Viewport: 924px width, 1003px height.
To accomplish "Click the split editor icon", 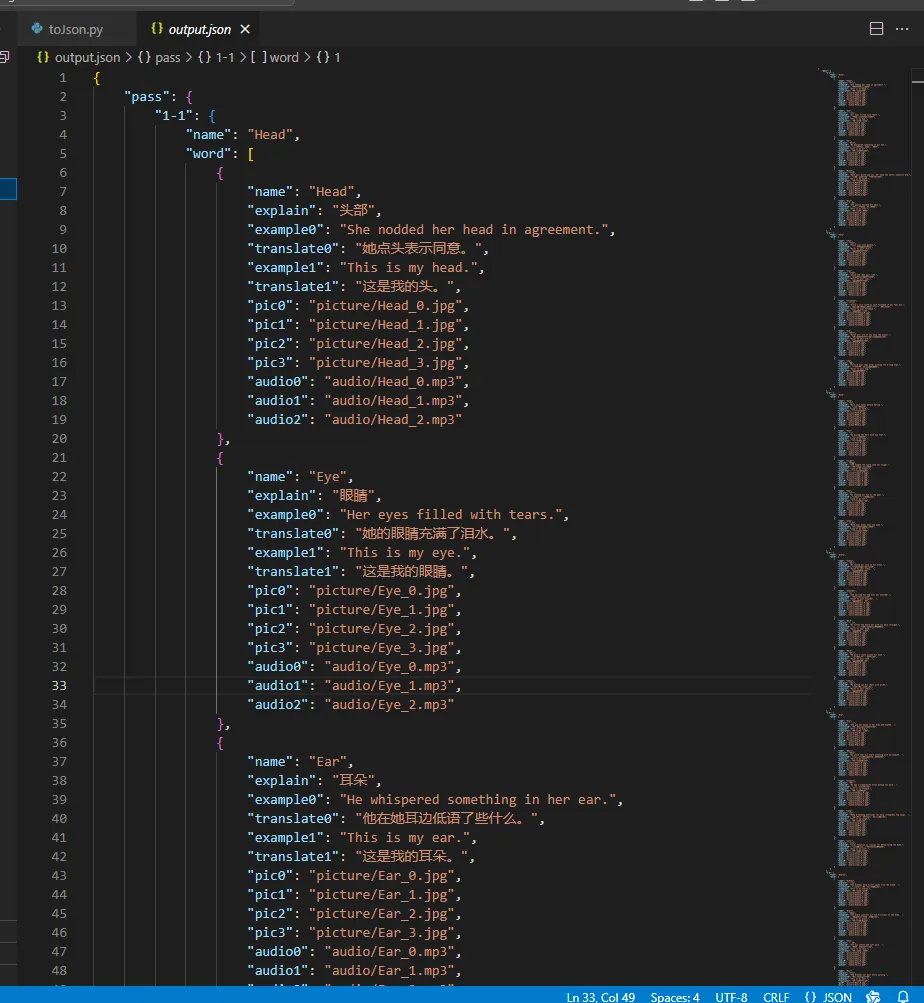I will click(877, 29).
